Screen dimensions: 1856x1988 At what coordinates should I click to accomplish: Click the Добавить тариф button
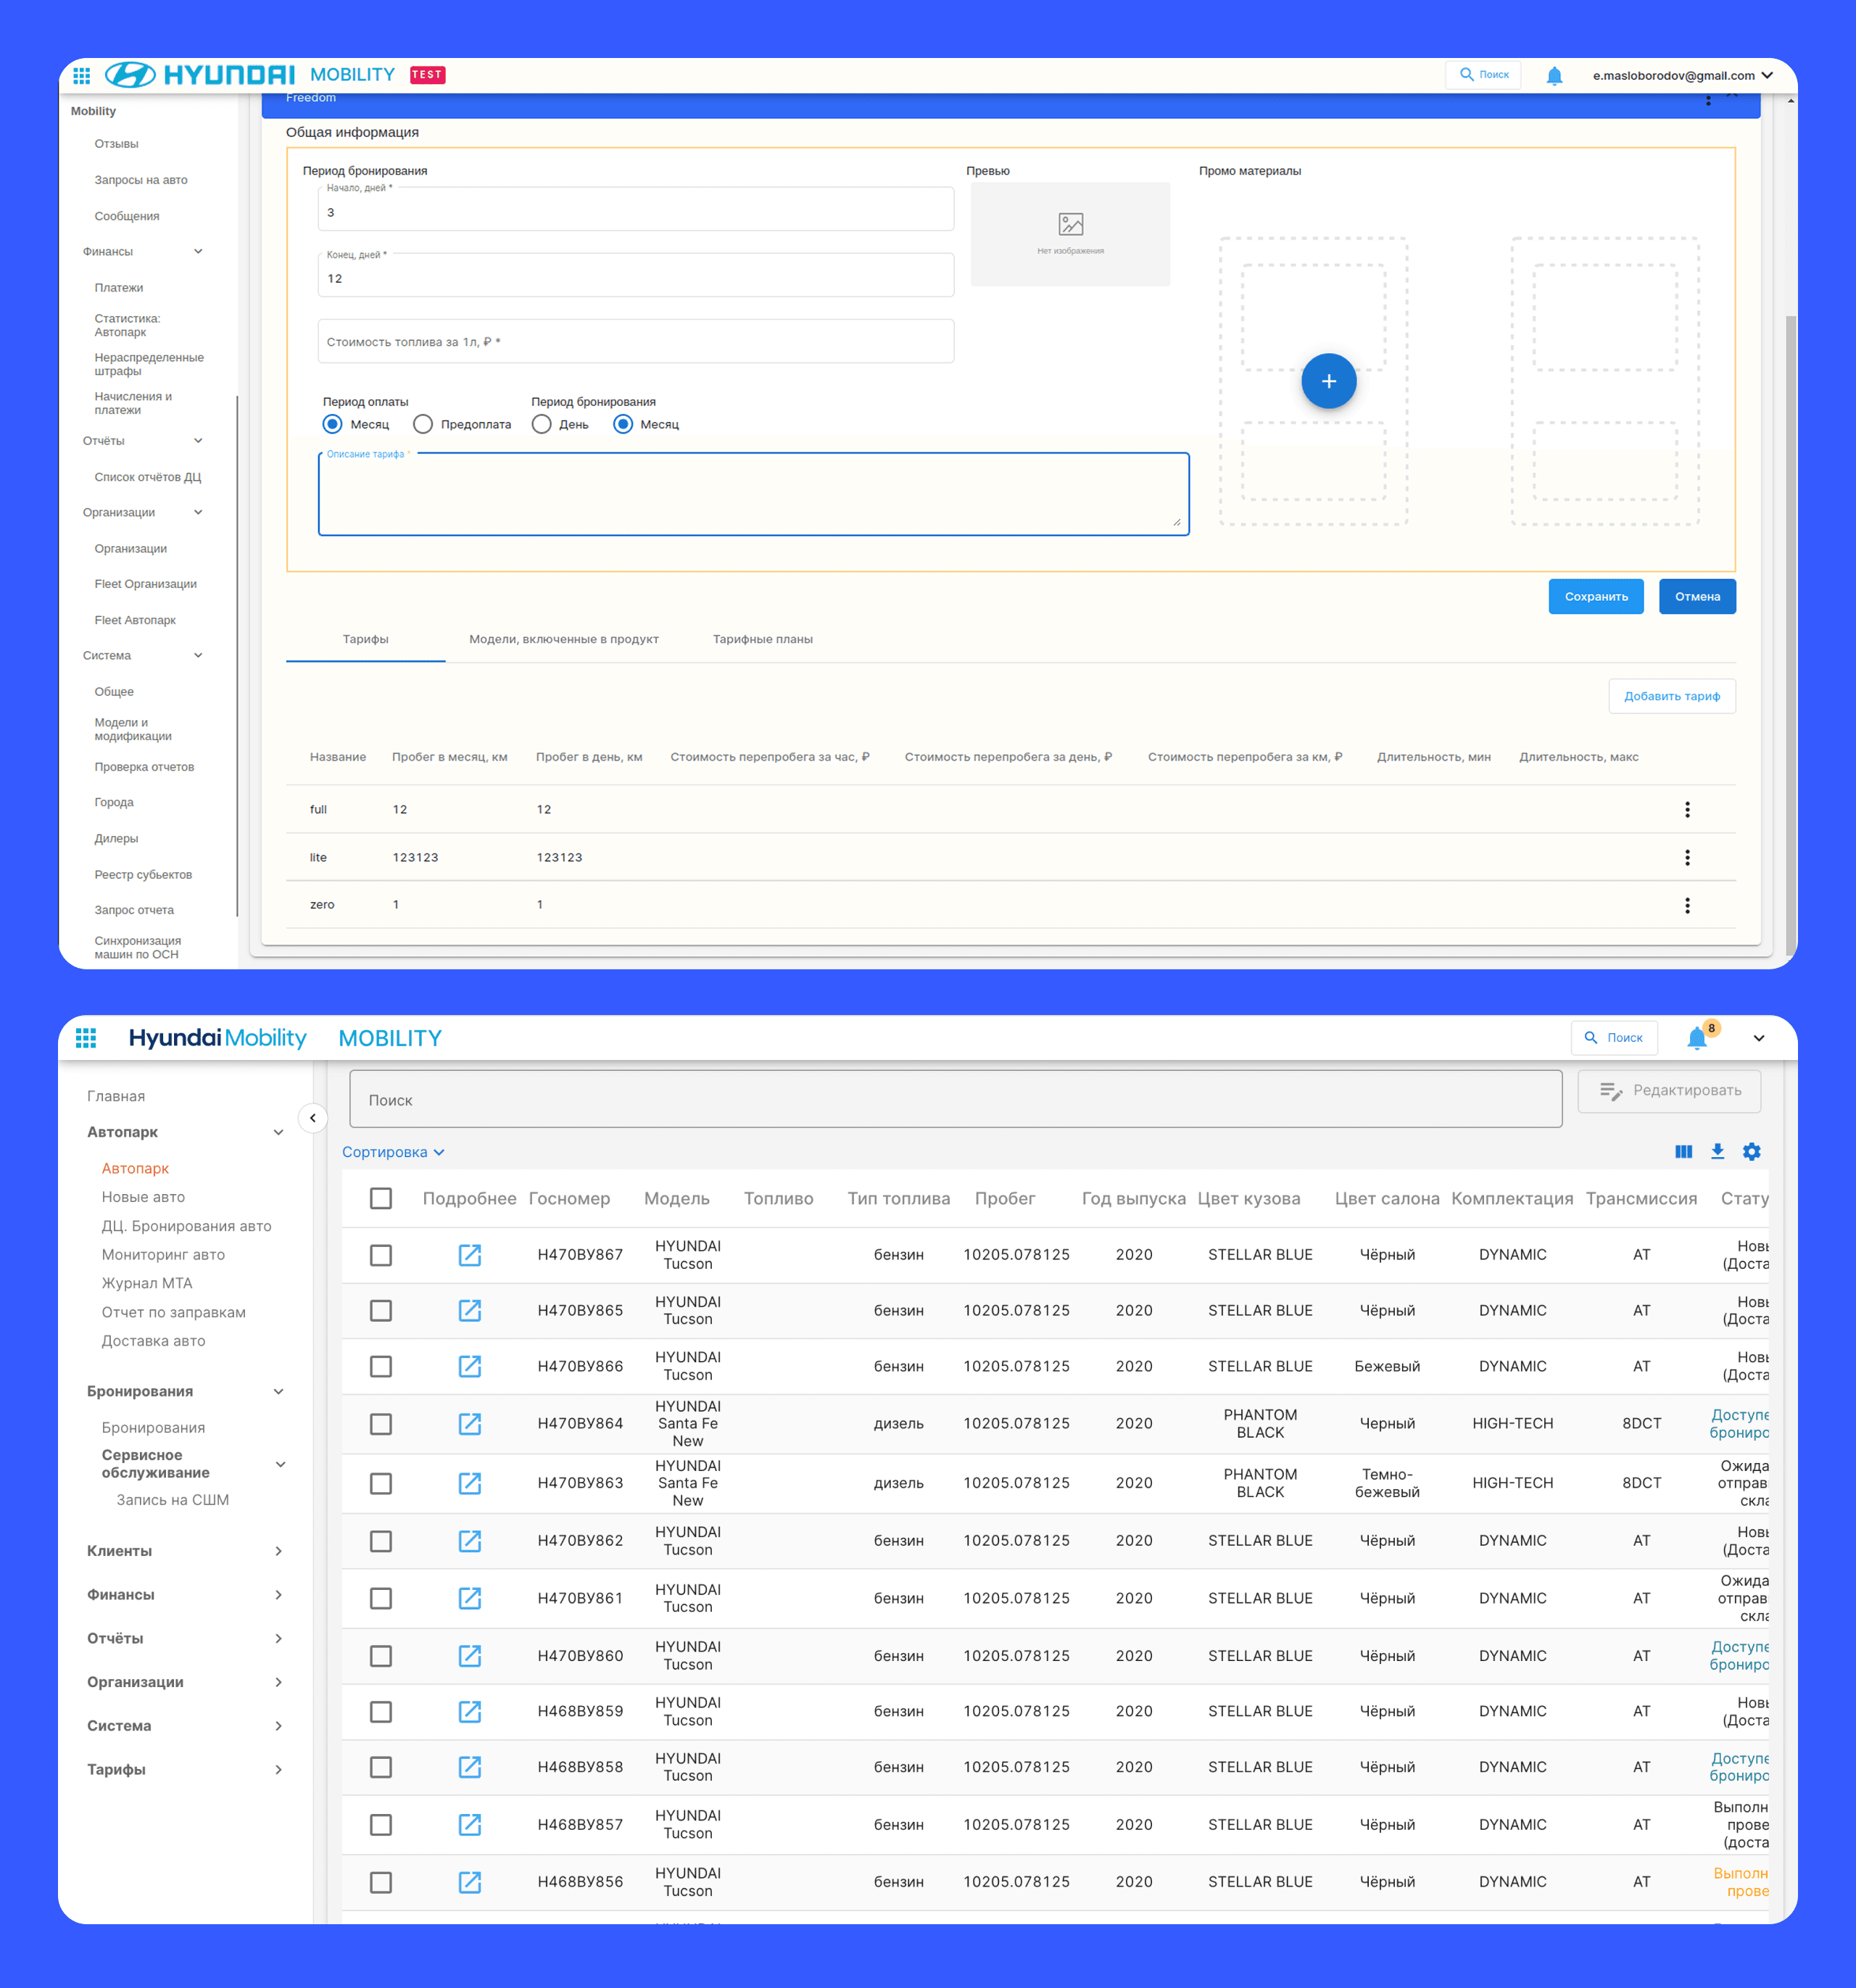tap(1671, 696)
